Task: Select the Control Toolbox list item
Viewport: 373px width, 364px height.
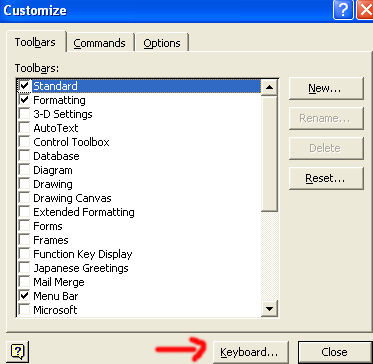Action: click(71, 142)
